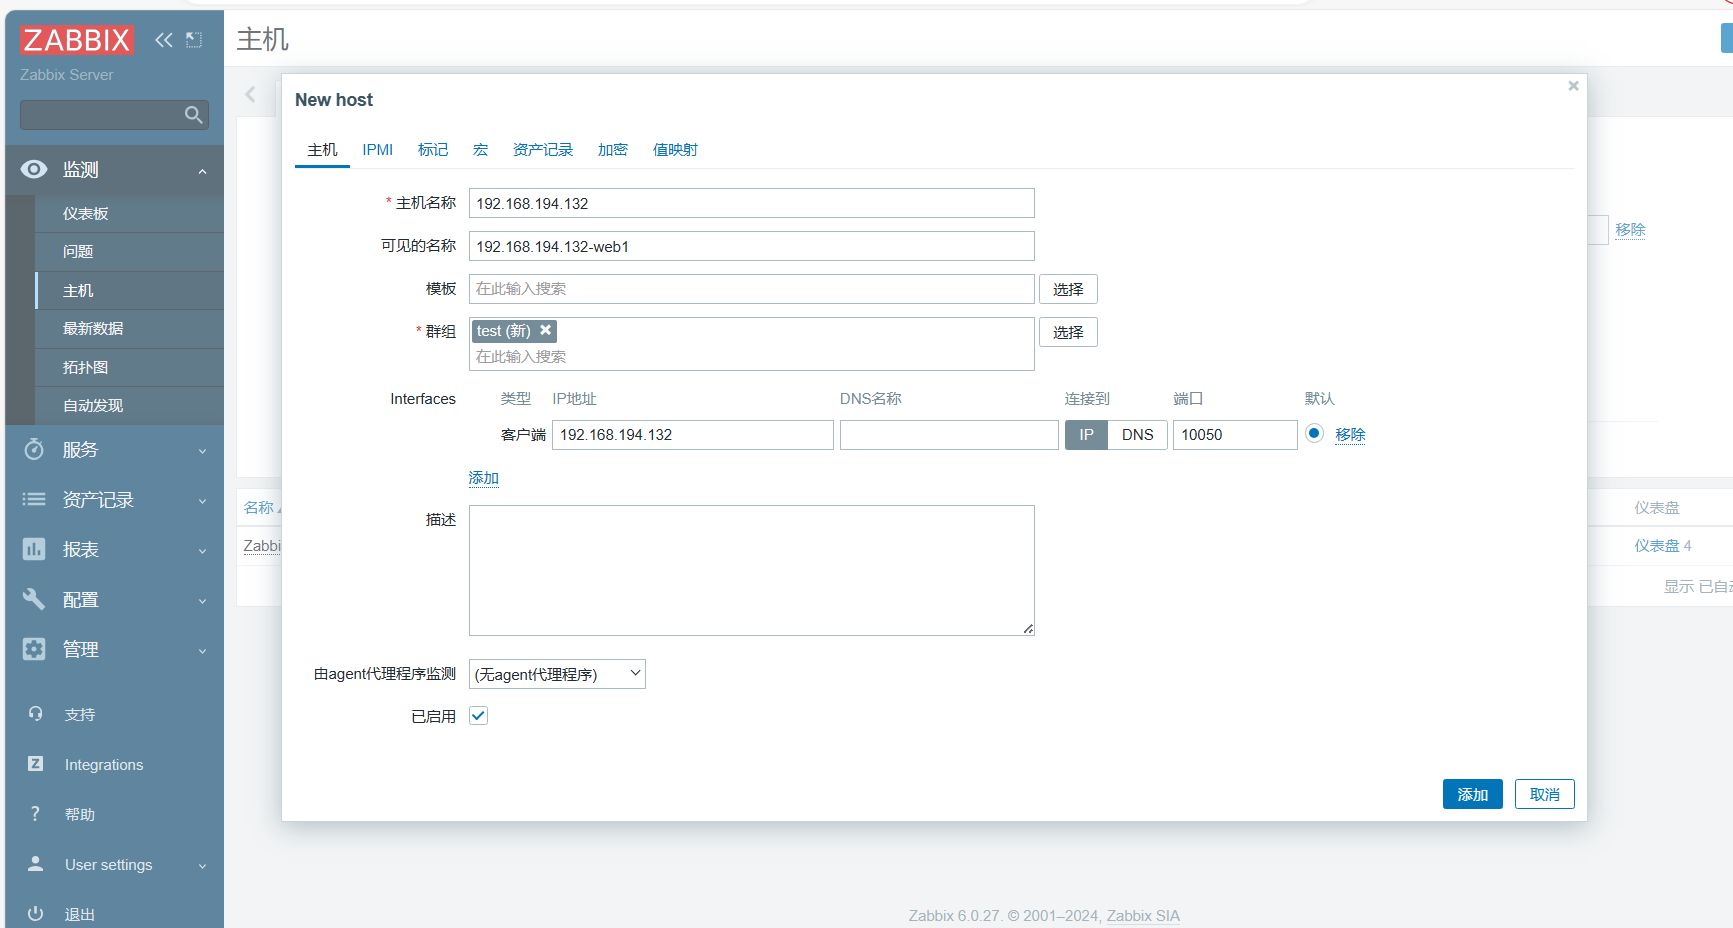Screen dimensions: 1733x928
Task: Remove the test (新) group tag
Action: click(x=546, y=330)
